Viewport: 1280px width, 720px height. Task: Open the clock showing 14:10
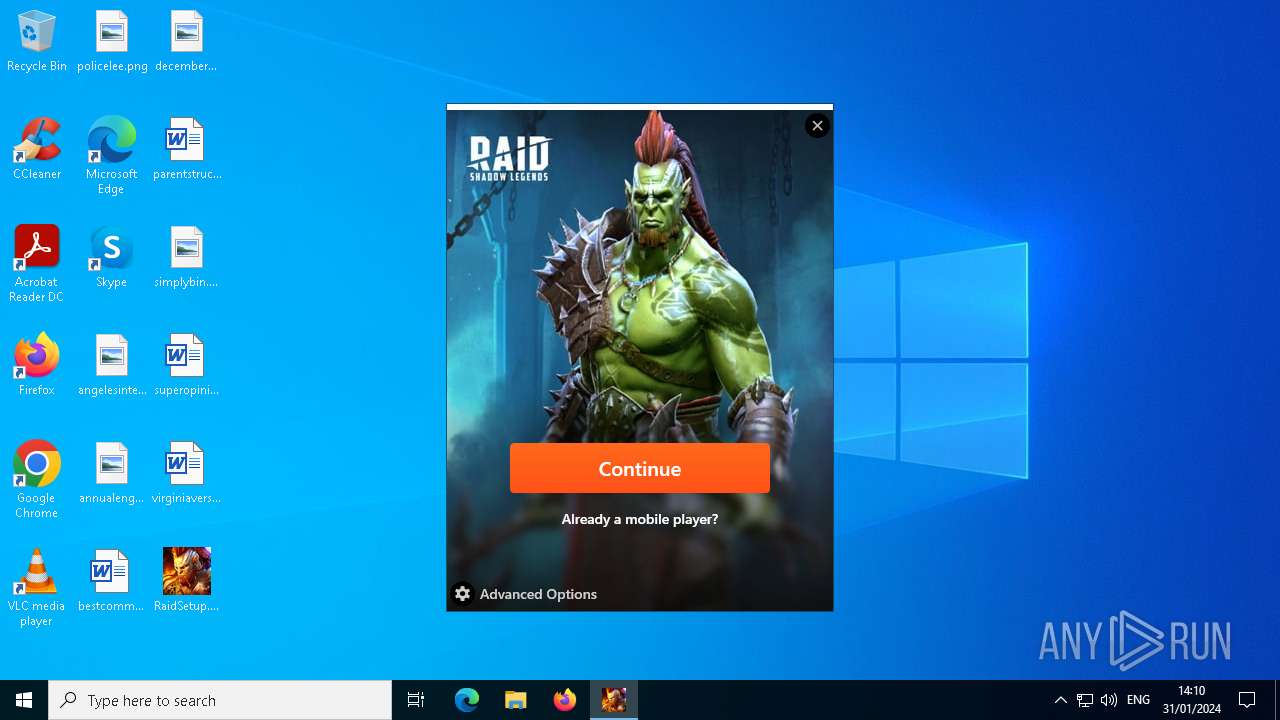1192,700
